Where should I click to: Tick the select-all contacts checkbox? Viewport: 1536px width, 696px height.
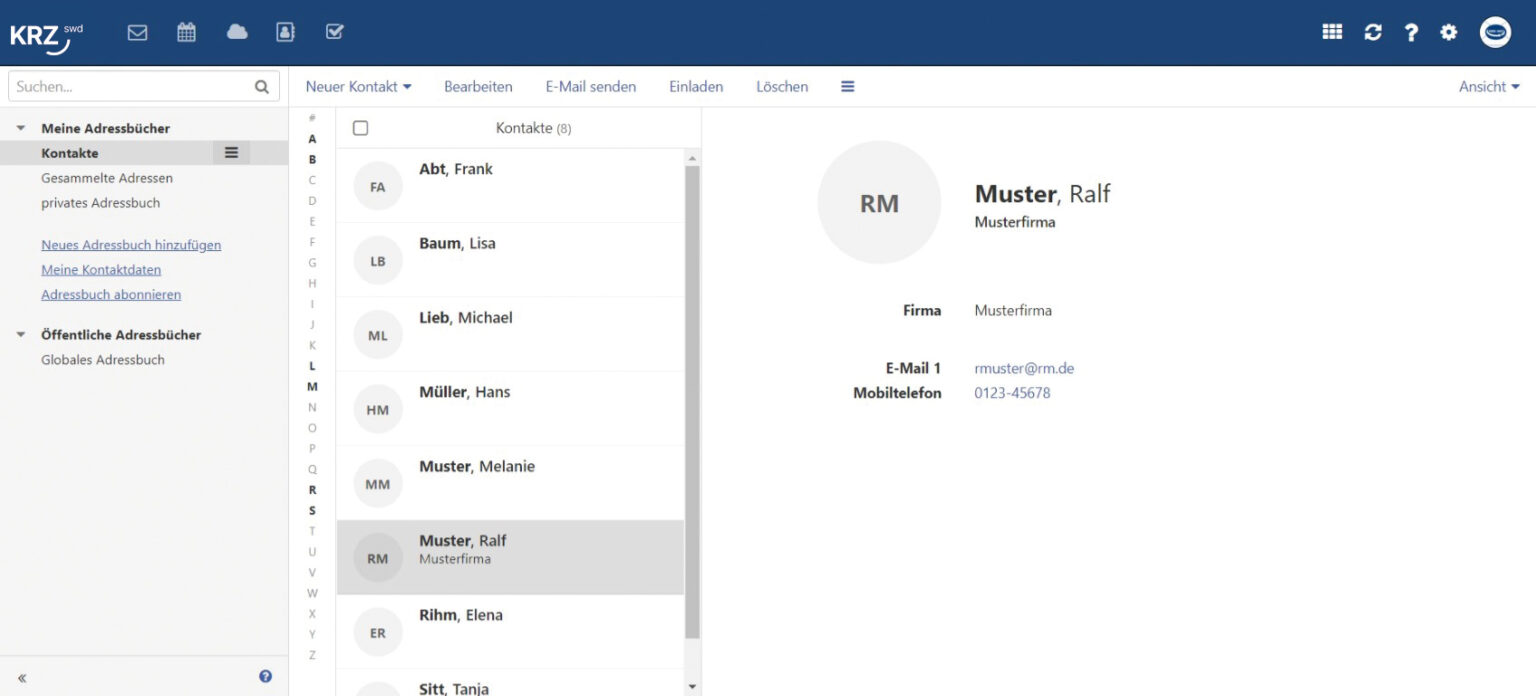coord(361,128)
